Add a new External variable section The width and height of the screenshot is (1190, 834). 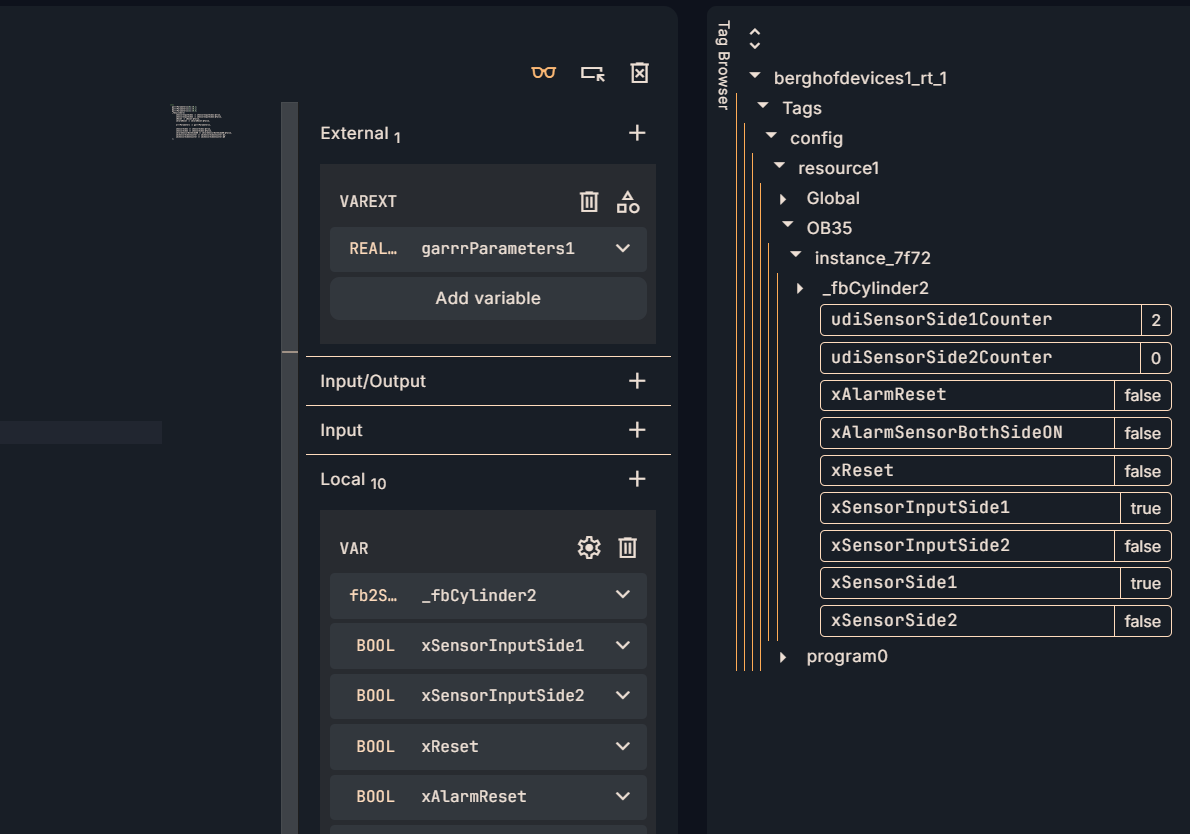(x=637, y=133)
